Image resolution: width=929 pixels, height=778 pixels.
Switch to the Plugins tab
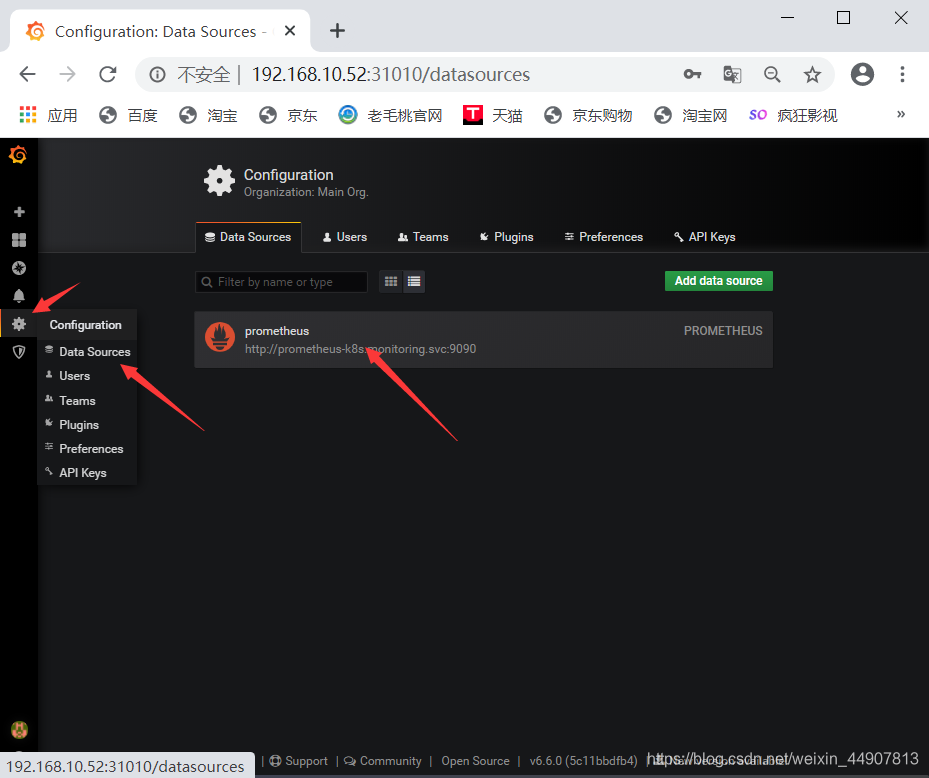(507, 237)
